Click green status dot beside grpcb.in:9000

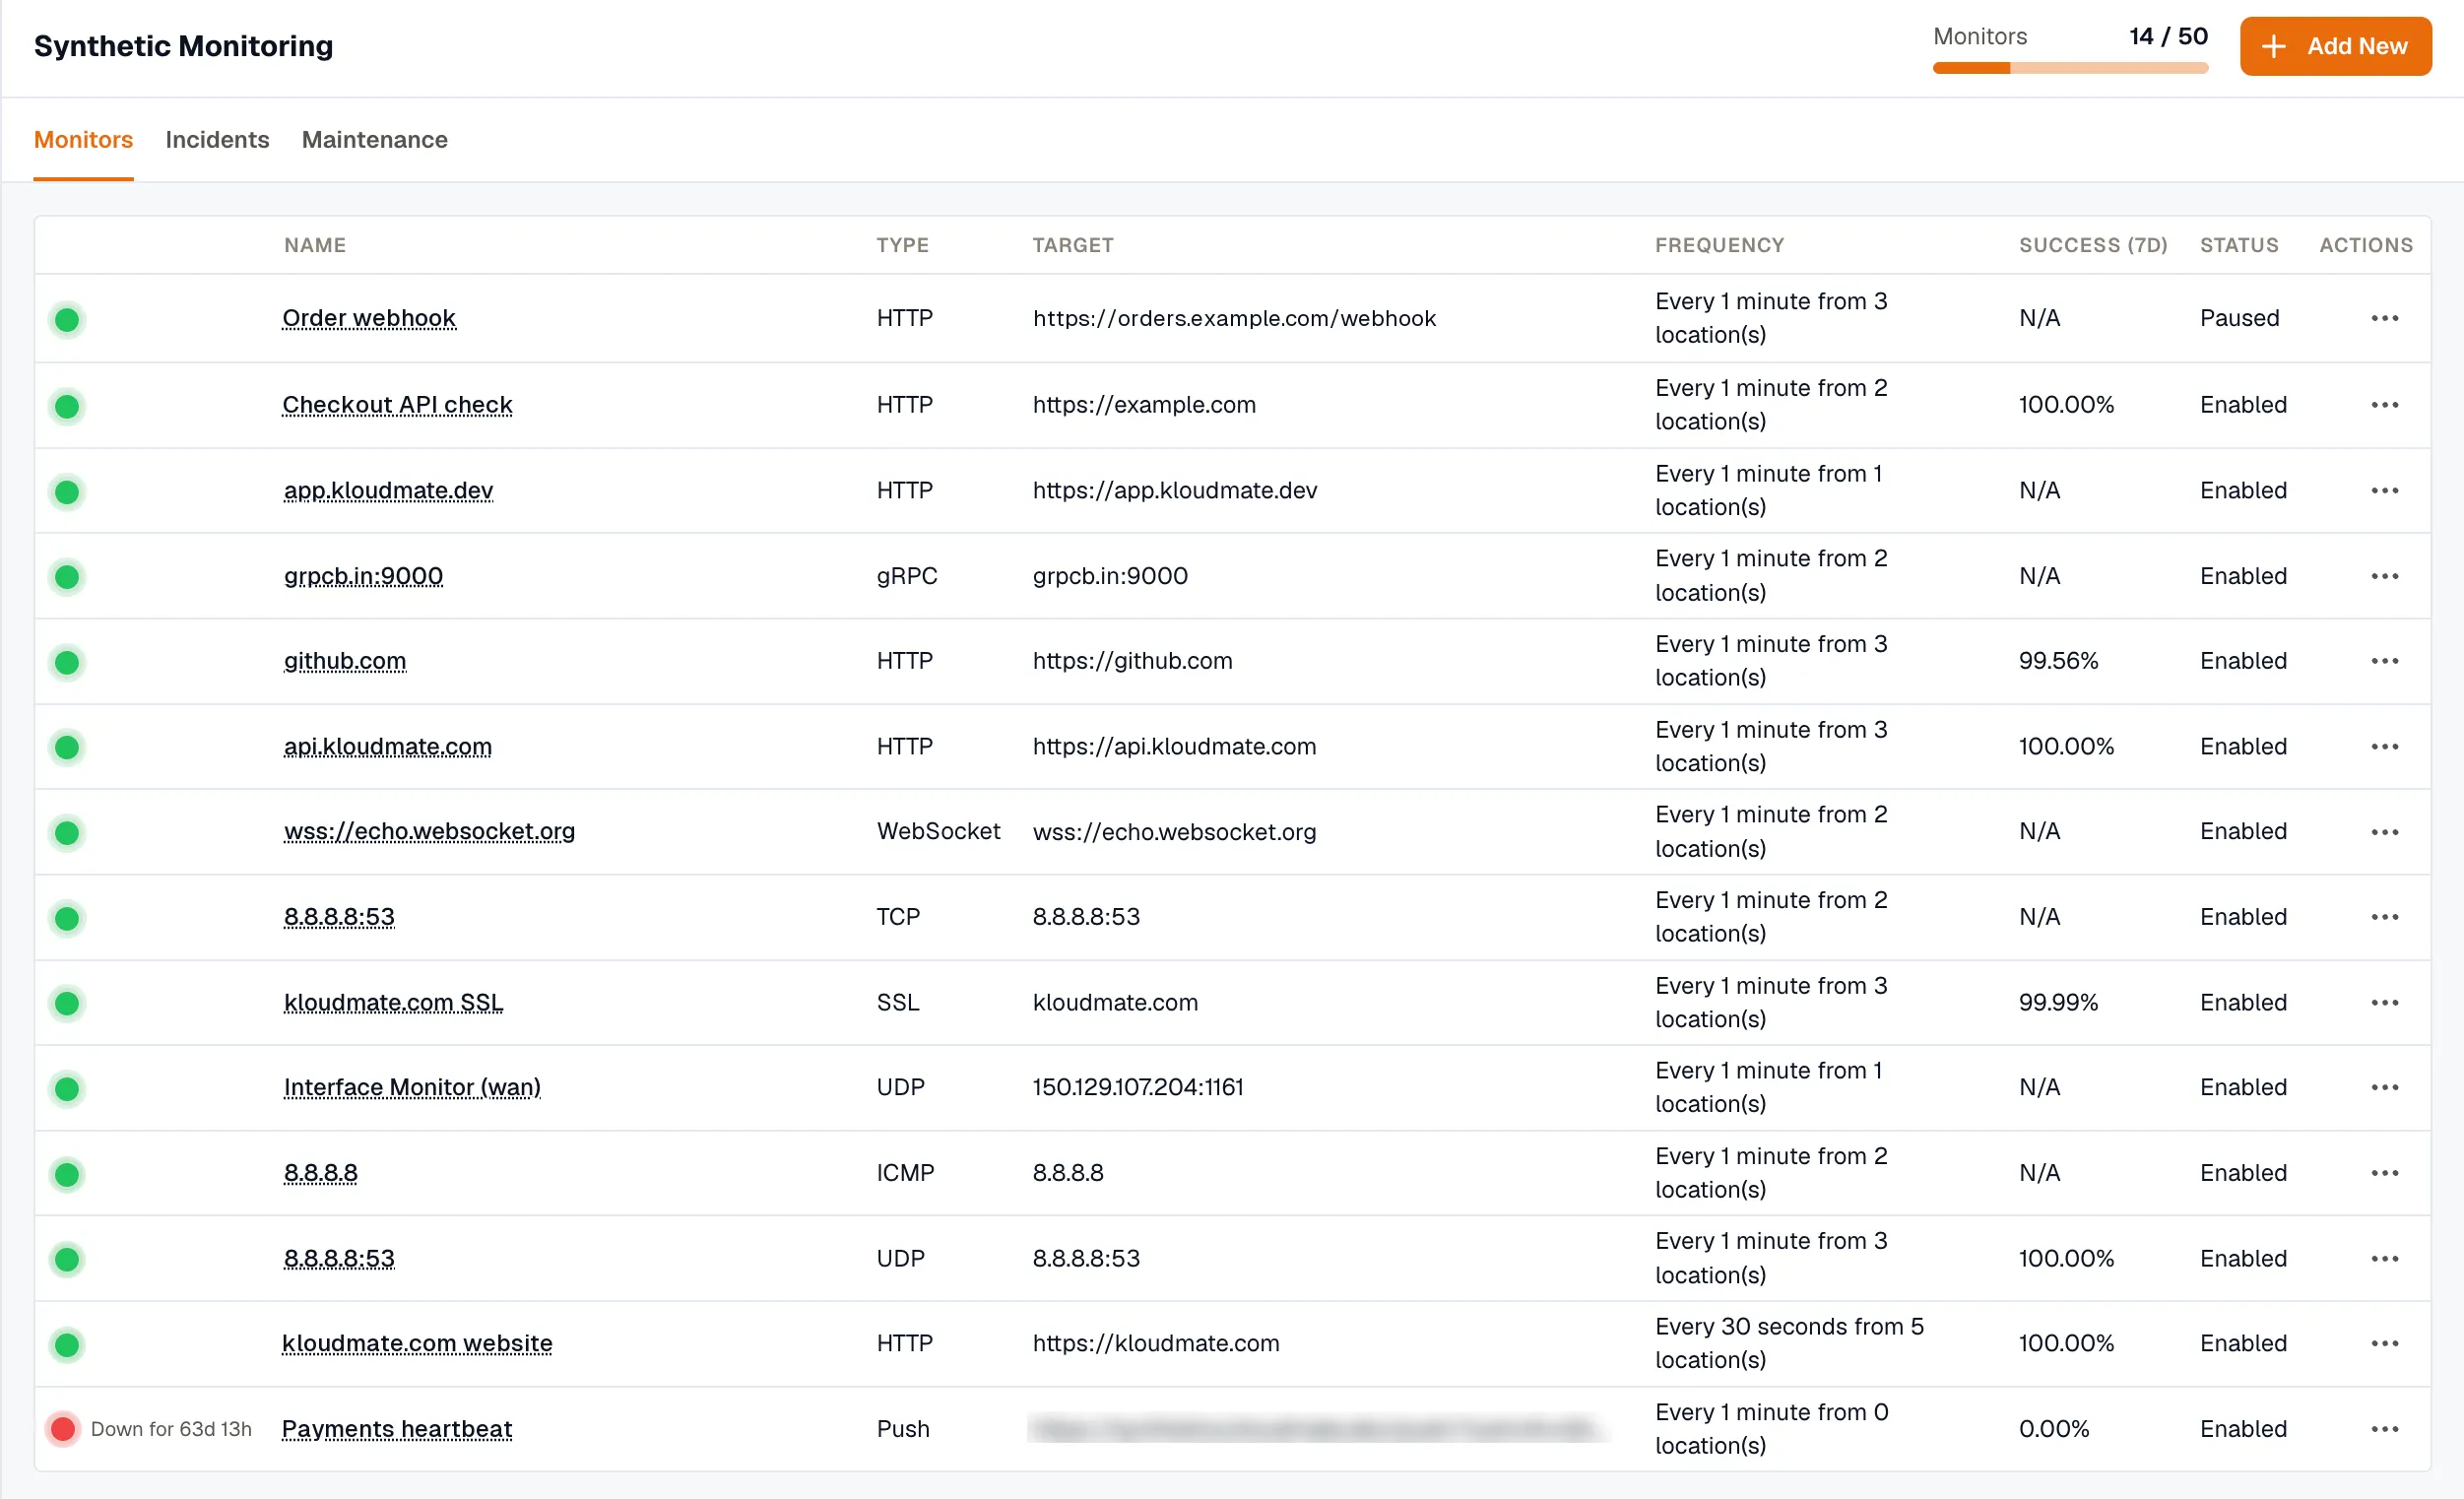(x=67, y=577)
